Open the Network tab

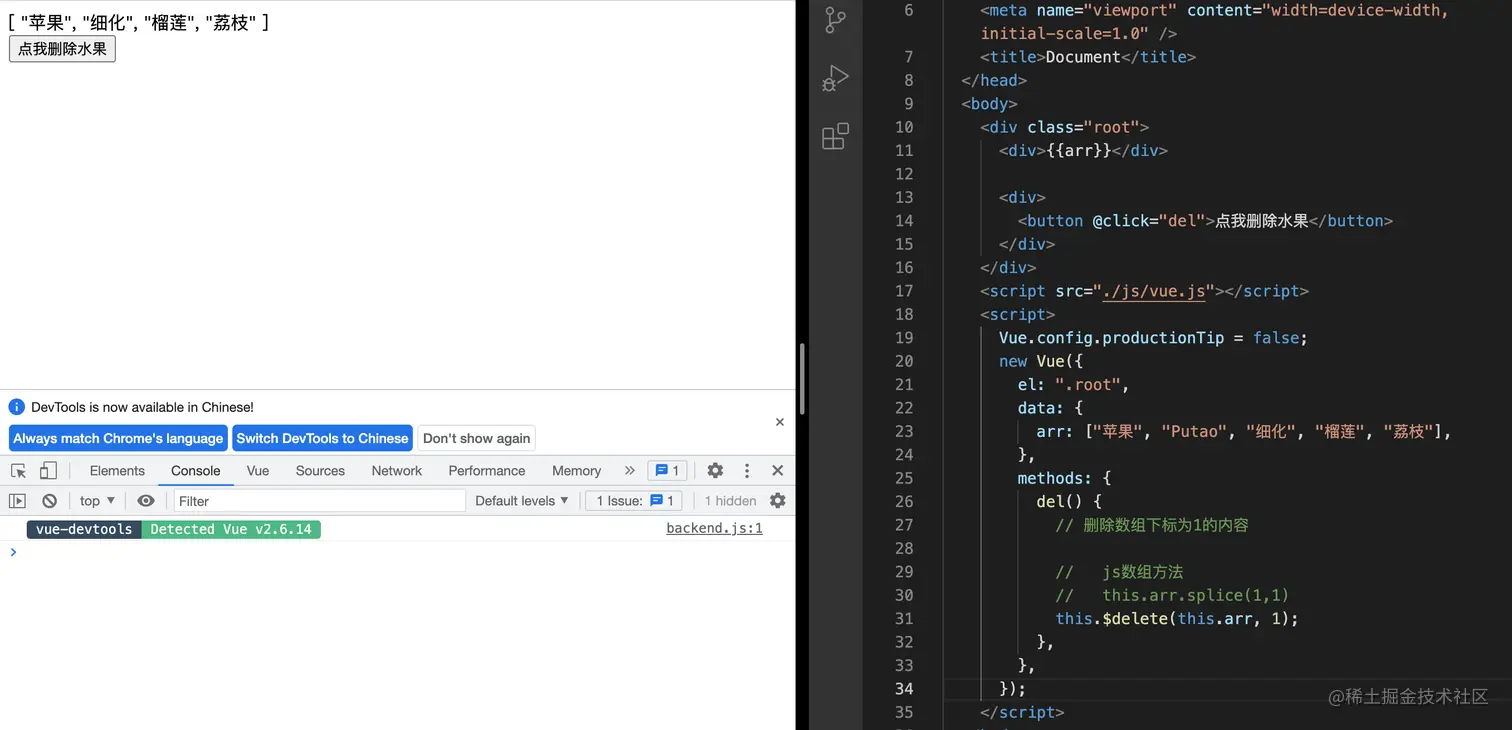tap(397, 471)
